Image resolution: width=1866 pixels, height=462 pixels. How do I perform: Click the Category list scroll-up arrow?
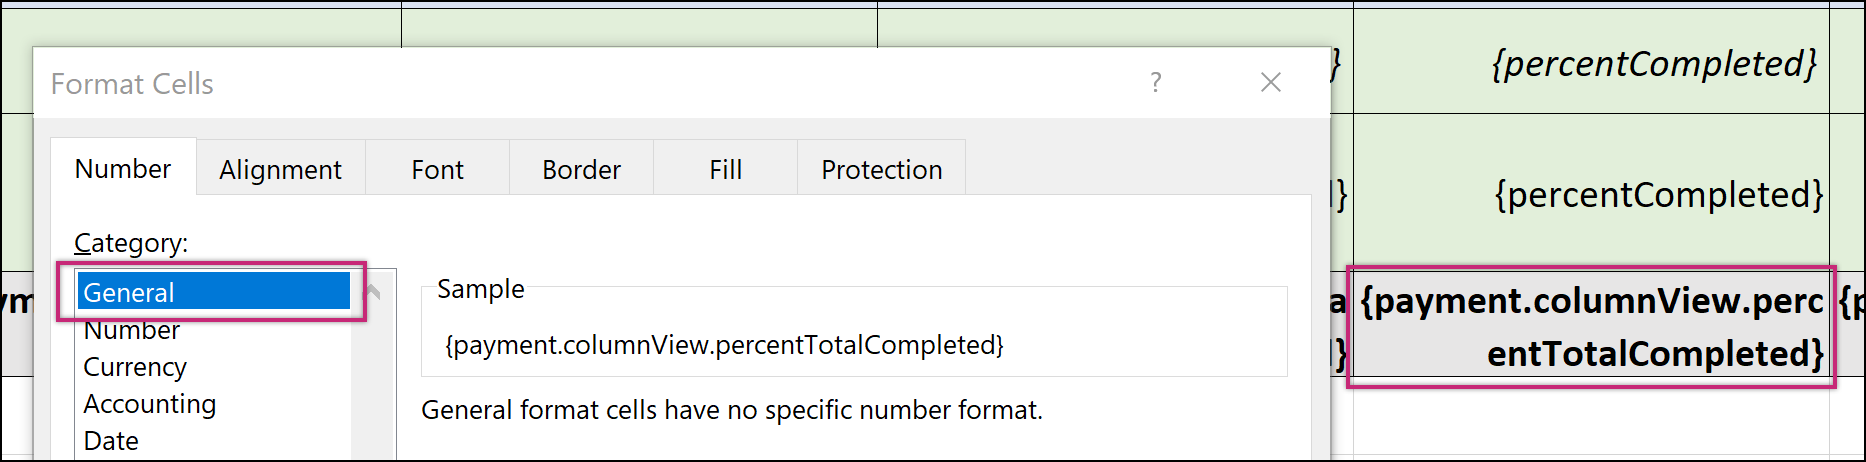click(x=374, y=292)
